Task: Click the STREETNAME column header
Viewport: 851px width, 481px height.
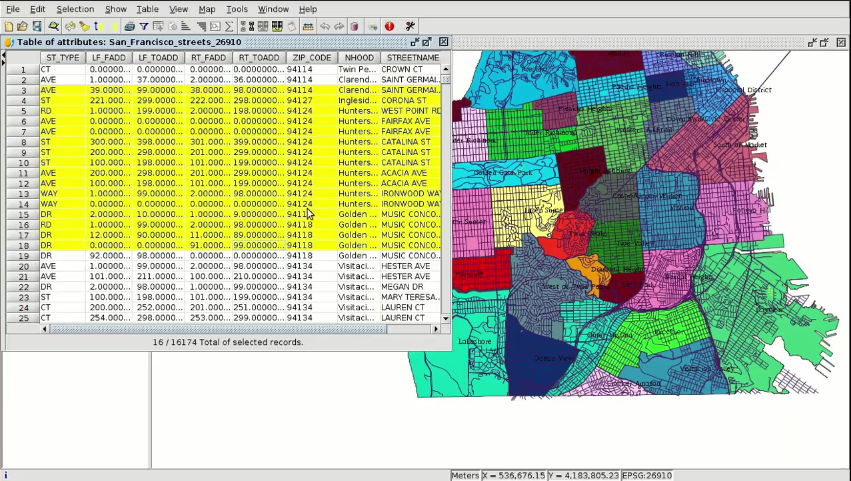Action: point(412,58)
